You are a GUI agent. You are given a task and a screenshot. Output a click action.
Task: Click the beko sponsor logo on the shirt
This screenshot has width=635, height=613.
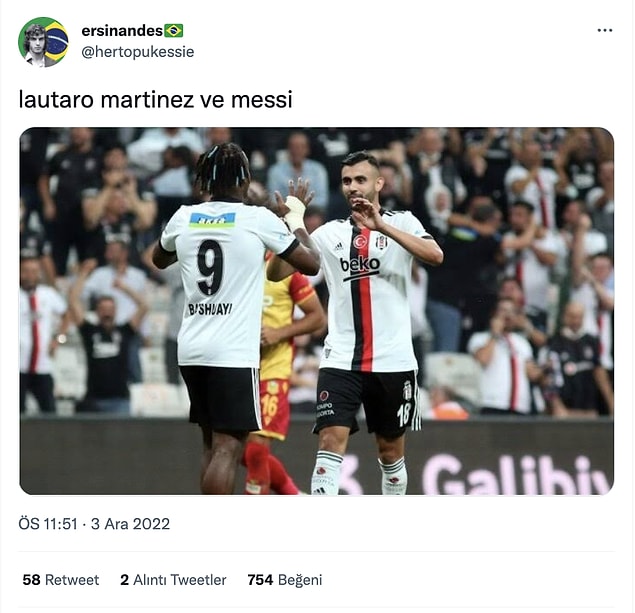[x=360, y=266]
